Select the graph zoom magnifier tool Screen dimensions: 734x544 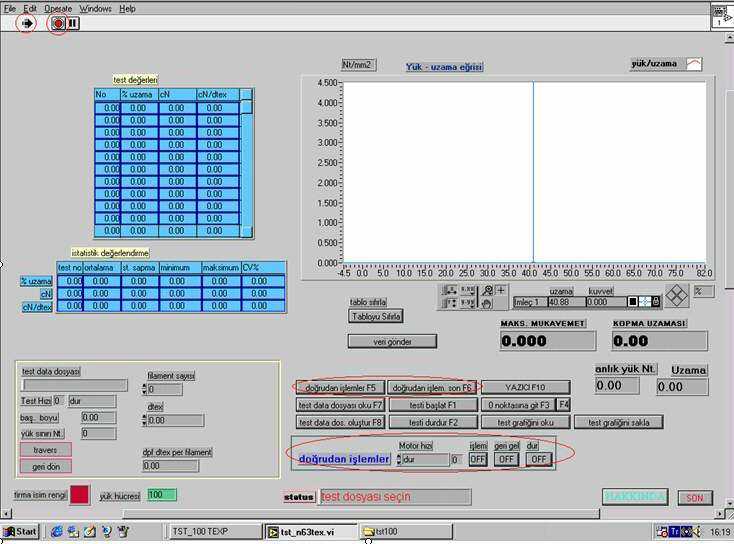(x=487, y=291)
